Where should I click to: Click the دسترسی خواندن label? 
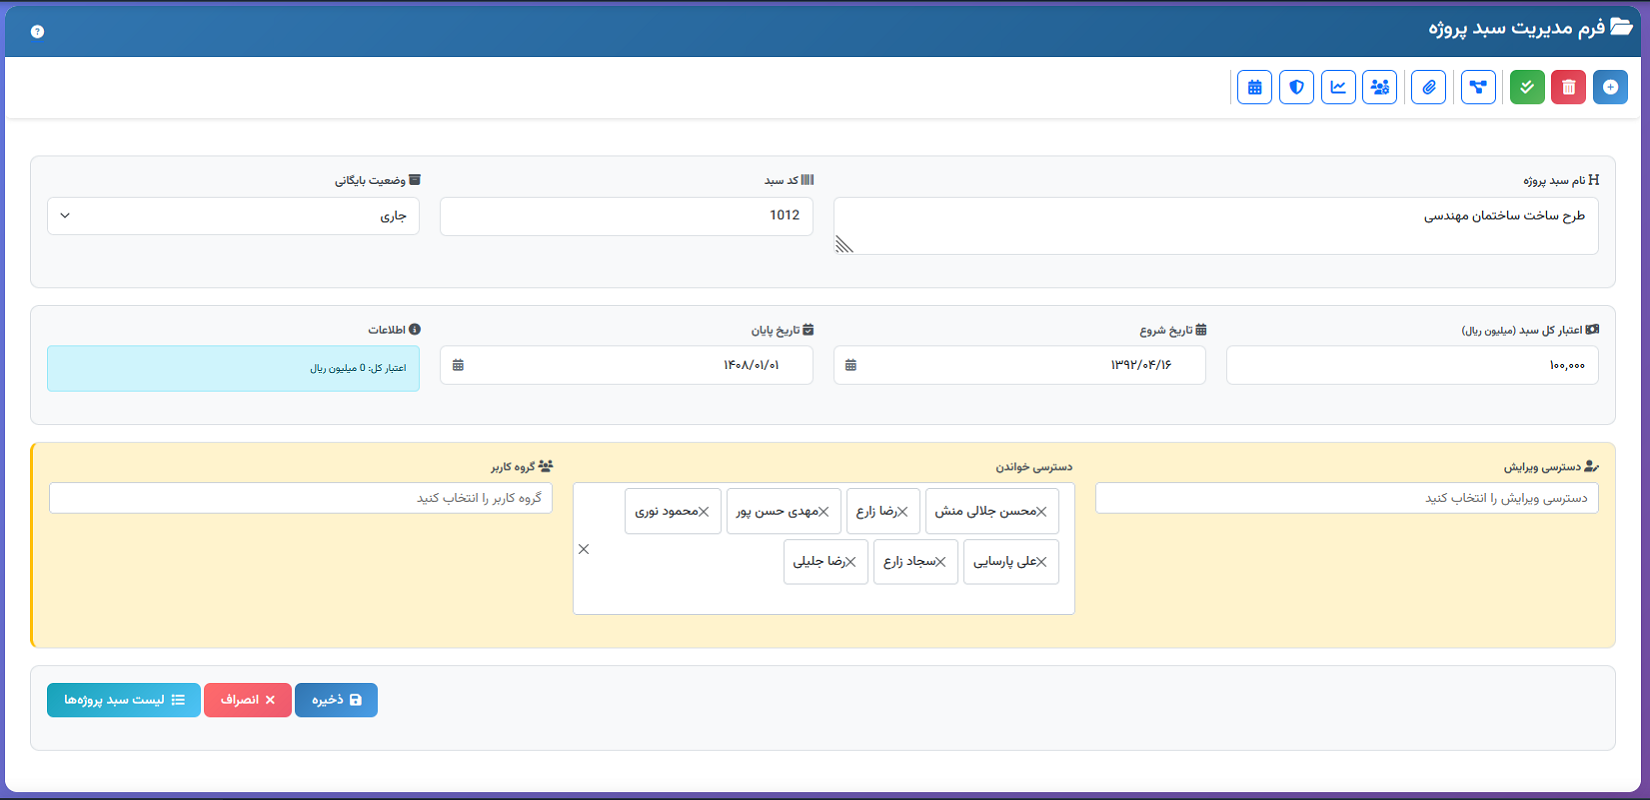pos(1033,467)
